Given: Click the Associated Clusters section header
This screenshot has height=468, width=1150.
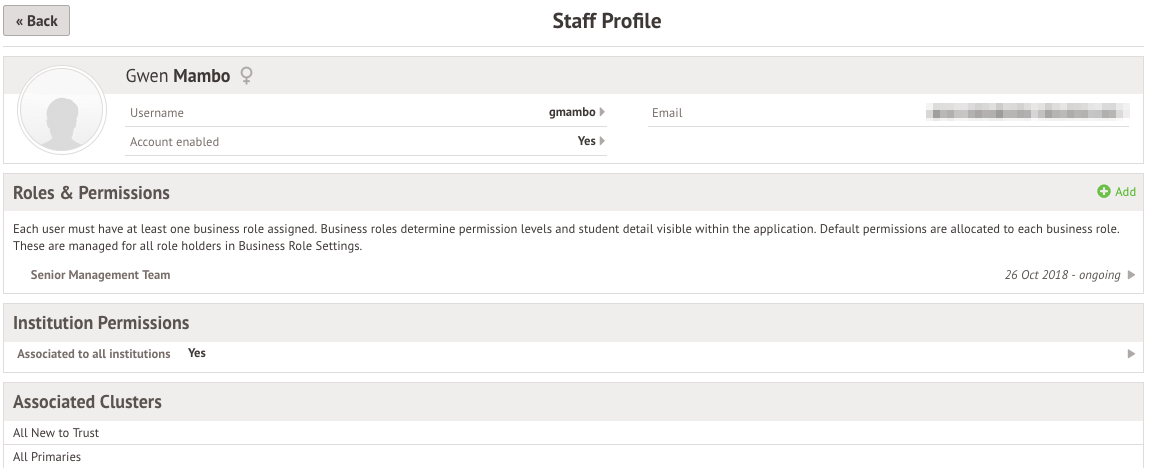Looking at the screenshot, I should coord(87,402).
